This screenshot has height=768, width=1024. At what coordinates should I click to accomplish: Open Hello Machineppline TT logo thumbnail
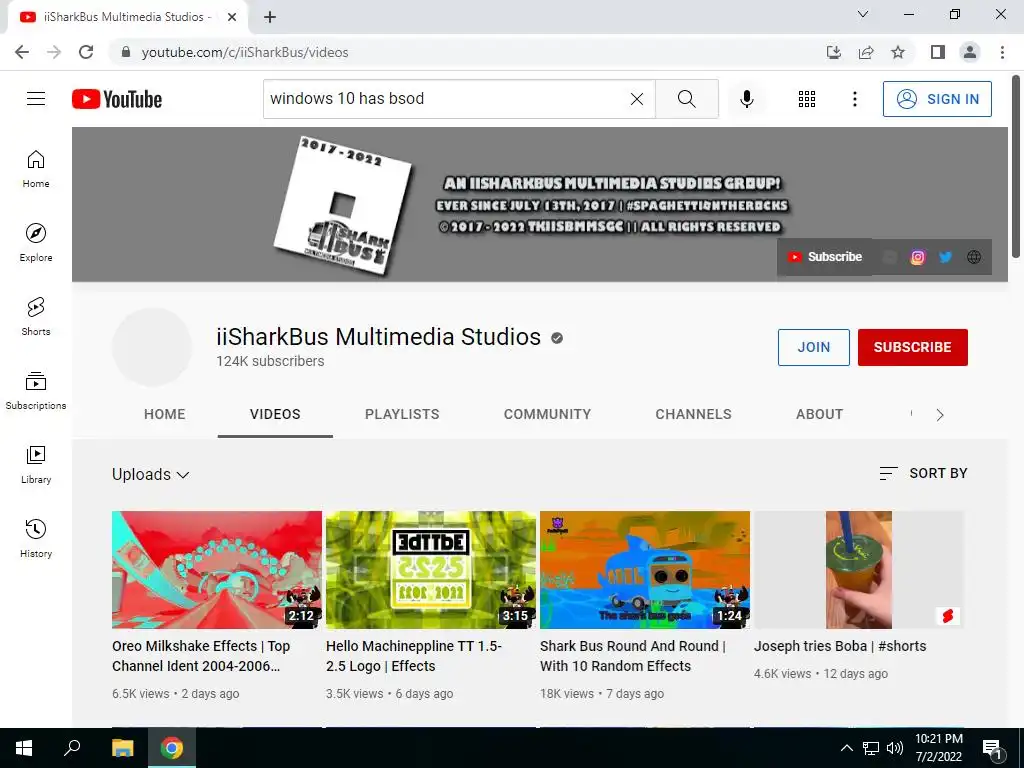pyautogui.click(x=431, y=570)
